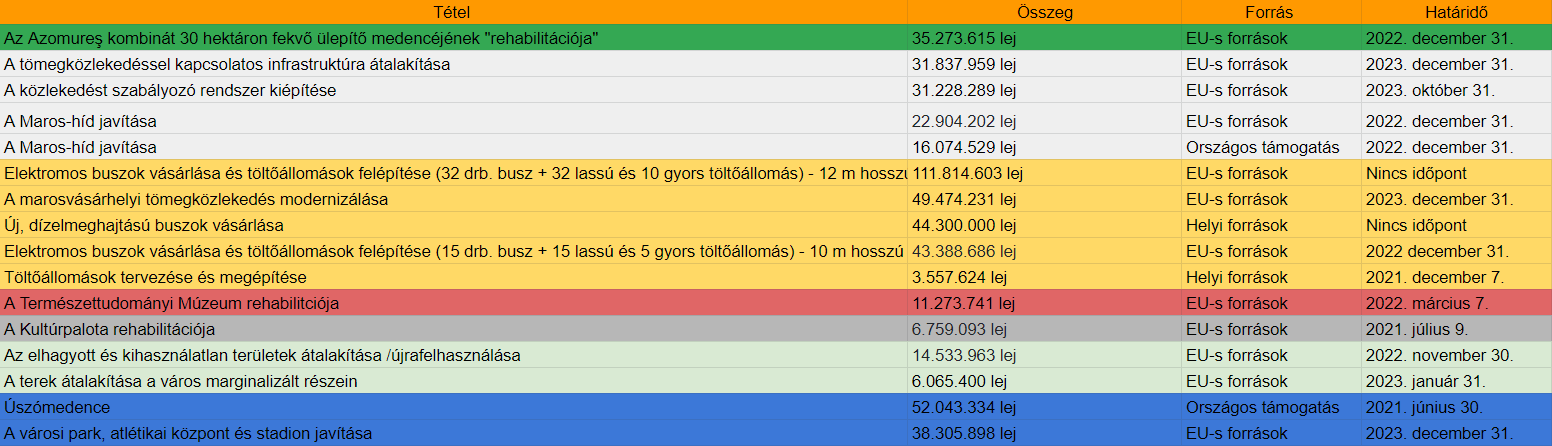Click the 2023. október 31. deadline cell
Screen dimensions: 1552x446
(1430, 90)
